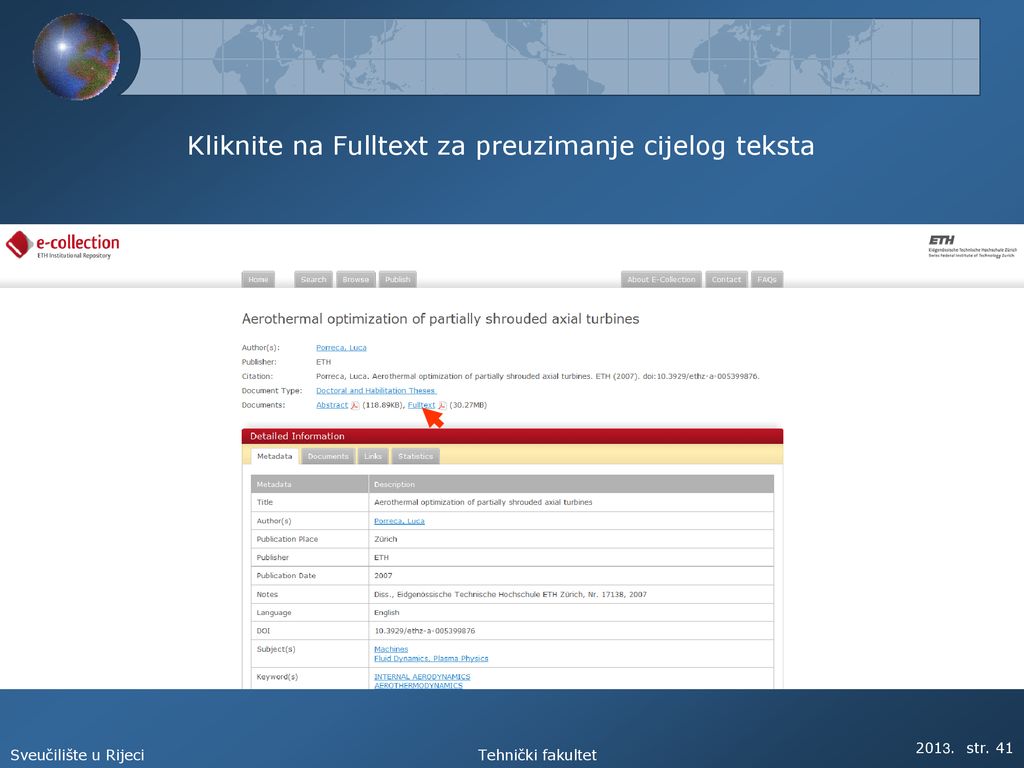Click Tehnički fakultet footer text

[537, 755]
